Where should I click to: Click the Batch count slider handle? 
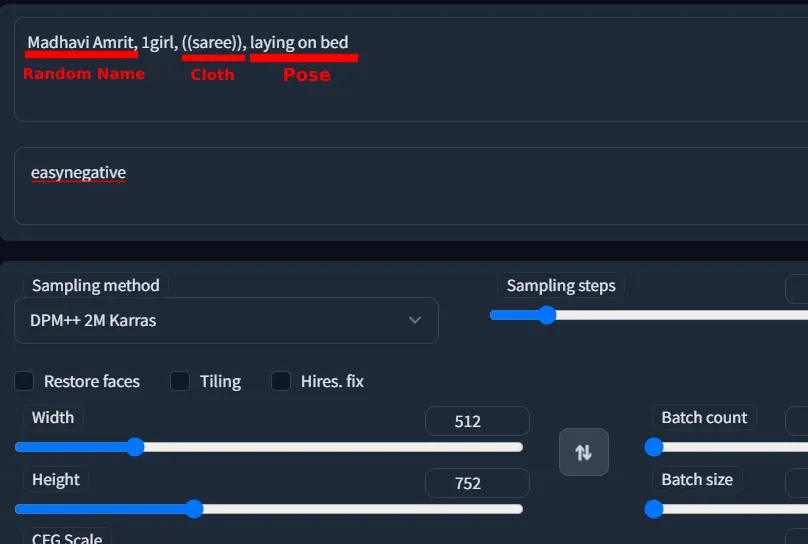pos(654,447)
